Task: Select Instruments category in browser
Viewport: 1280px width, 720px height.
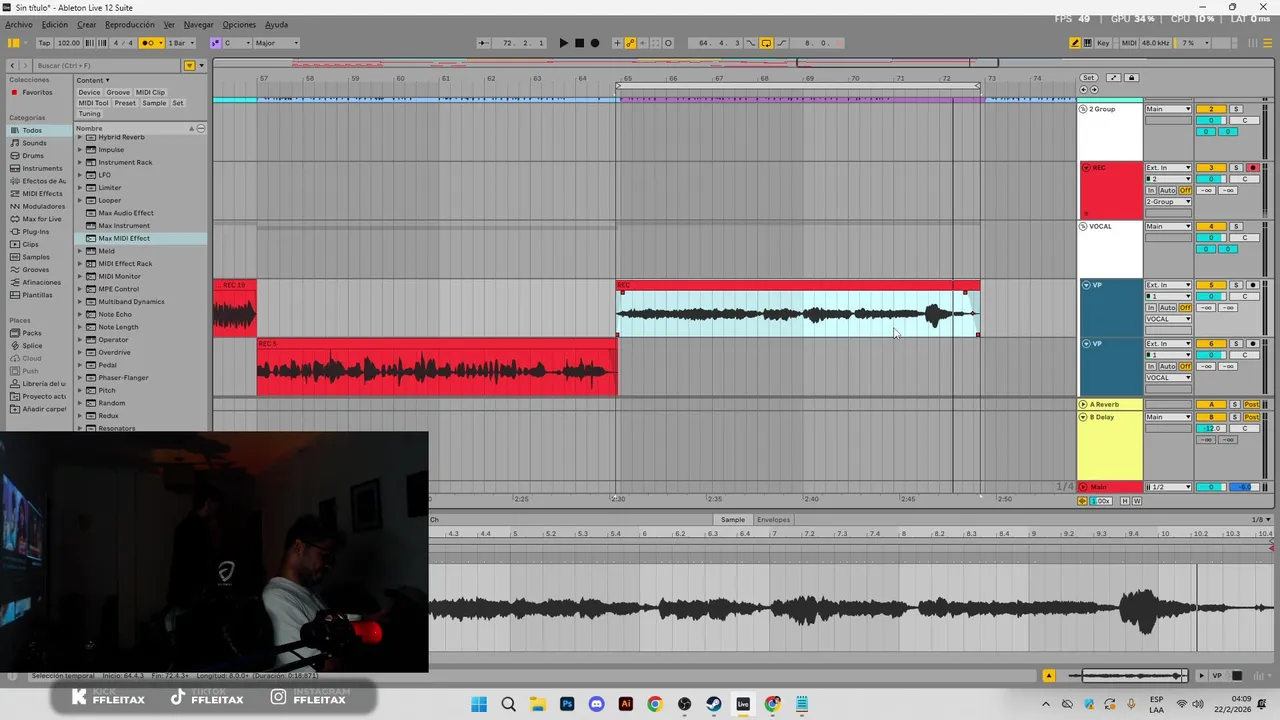Action: pyautogui.click(x=42, y=168)
